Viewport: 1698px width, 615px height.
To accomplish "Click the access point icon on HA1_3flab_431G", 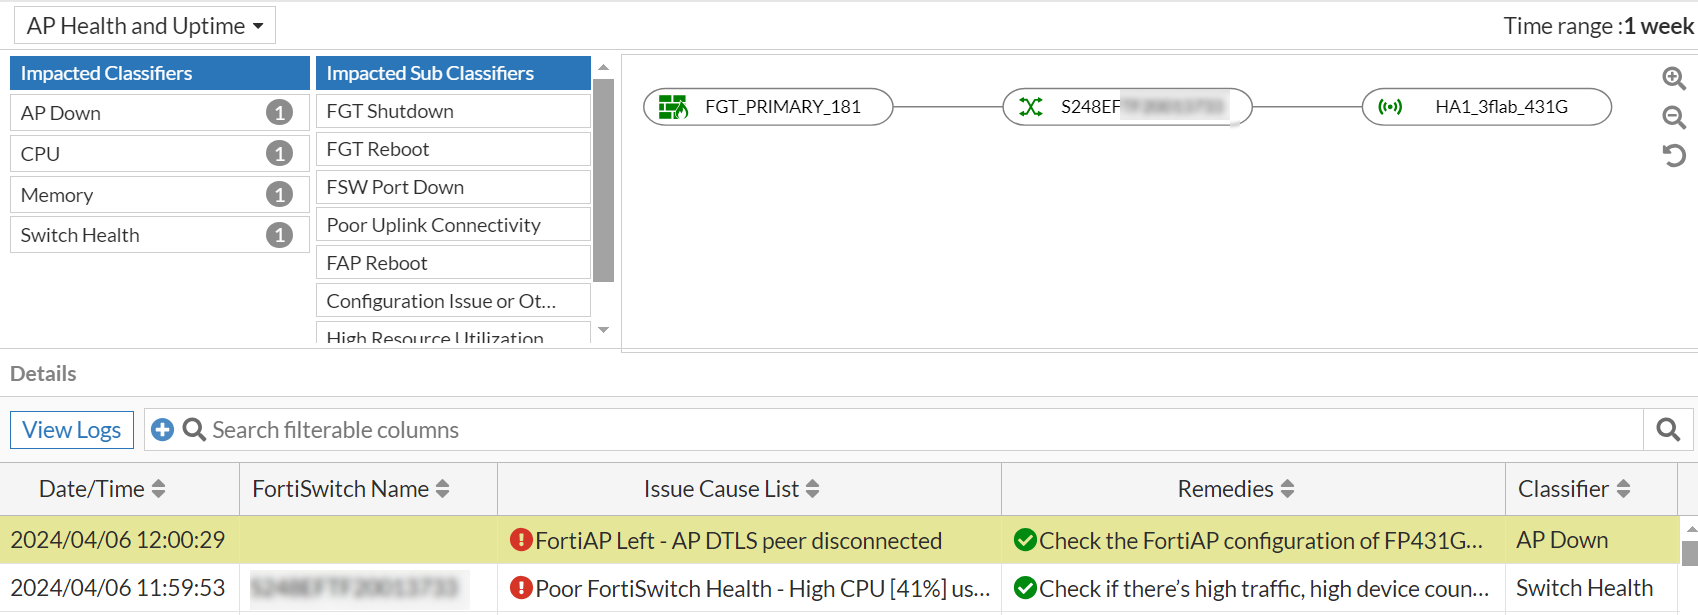I will tap(1390, 107).
